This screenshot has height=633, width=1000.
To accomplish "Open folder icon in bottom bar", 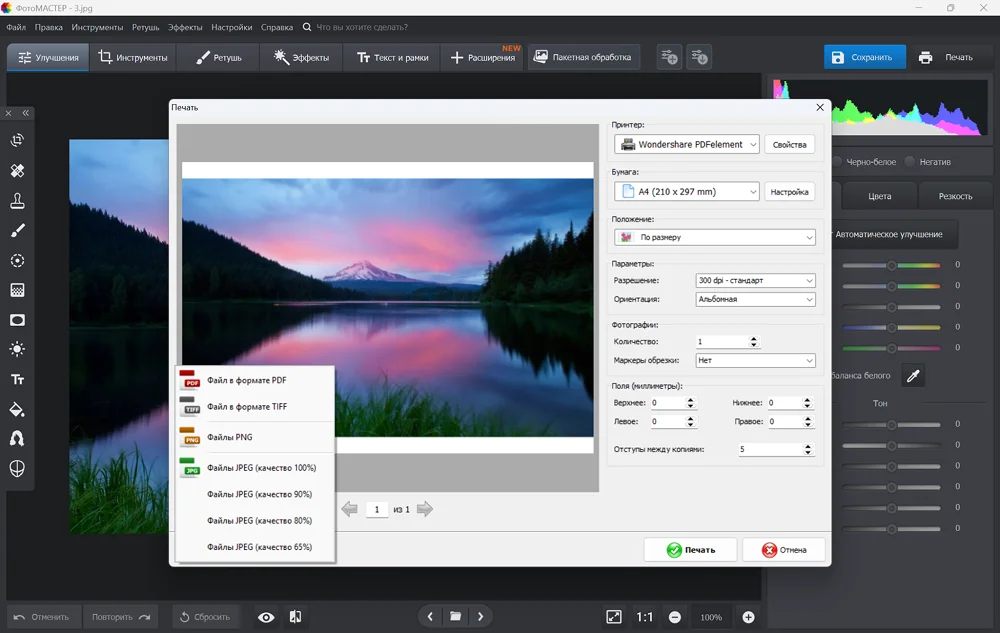I will coord(455,617).
